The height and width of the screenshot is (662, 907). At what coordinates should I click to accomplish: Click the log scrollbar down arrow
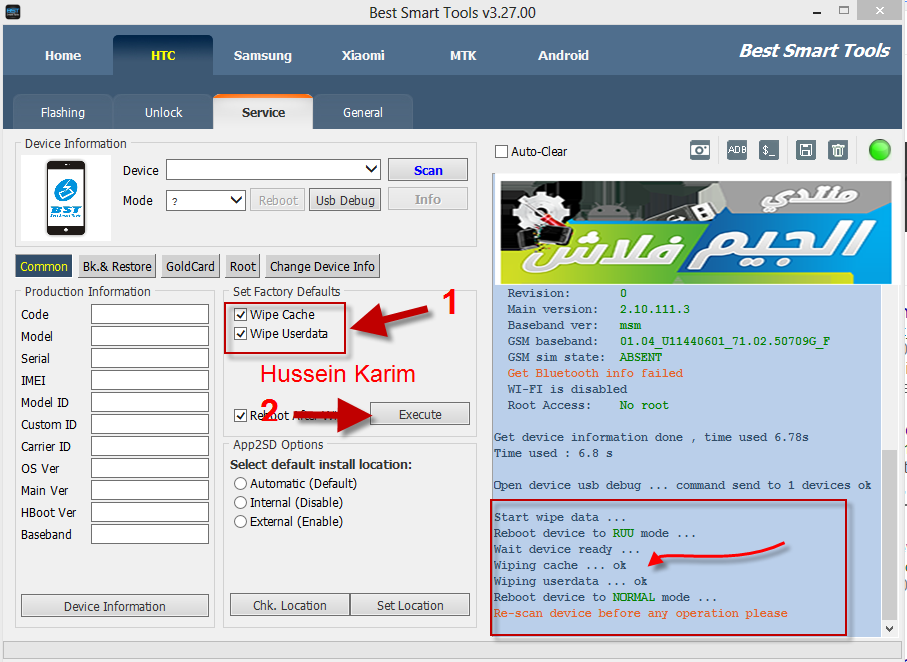[890, 628]
